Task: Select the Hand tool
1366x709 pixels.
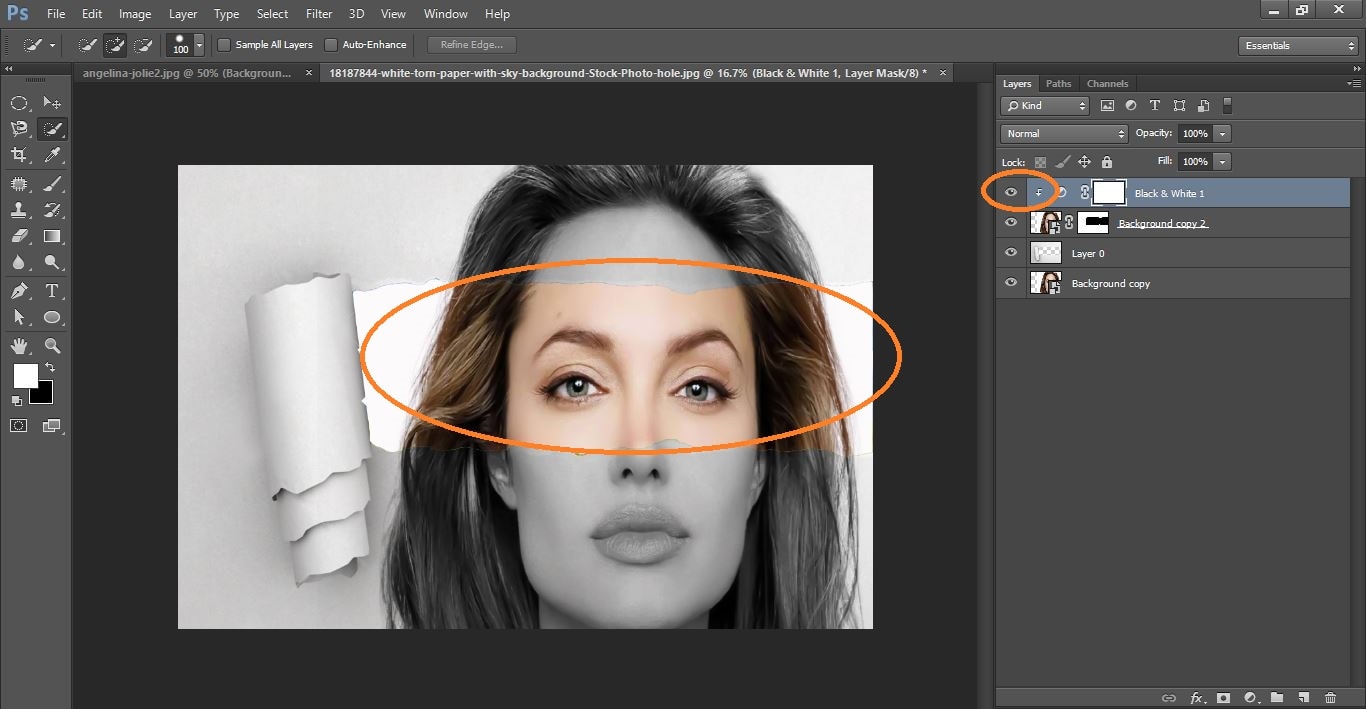Action: 19,345
